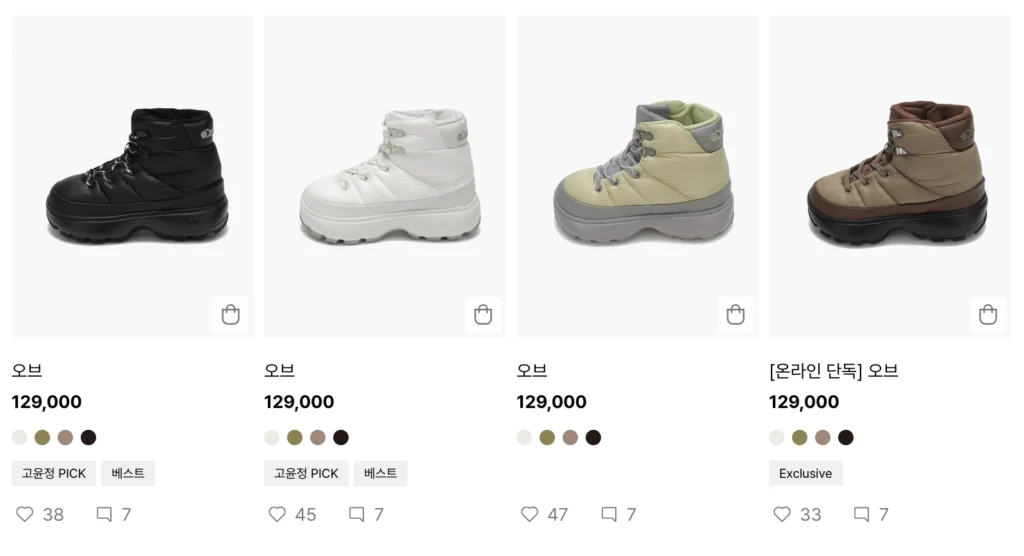Screen dimensions: 1024x556
Task: Open the yellow-green boot product image
Action: [637, 175]
